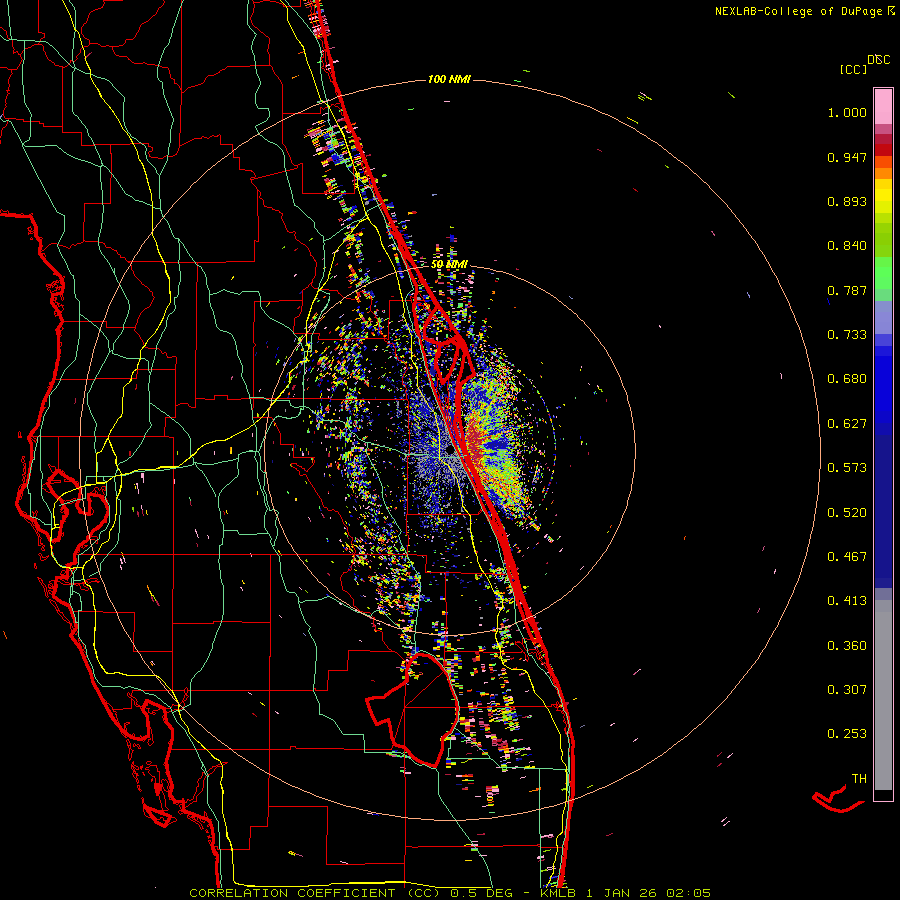Click the 02:05 timestamp in the caption

point(688,893)
